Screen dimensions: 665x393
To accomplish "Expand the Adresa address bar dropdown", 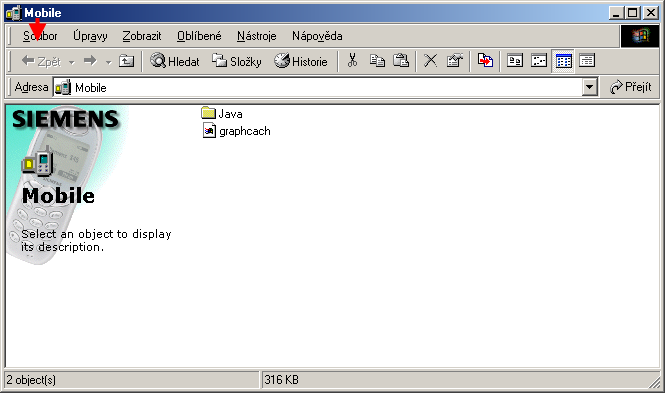I will click(589, 87).
